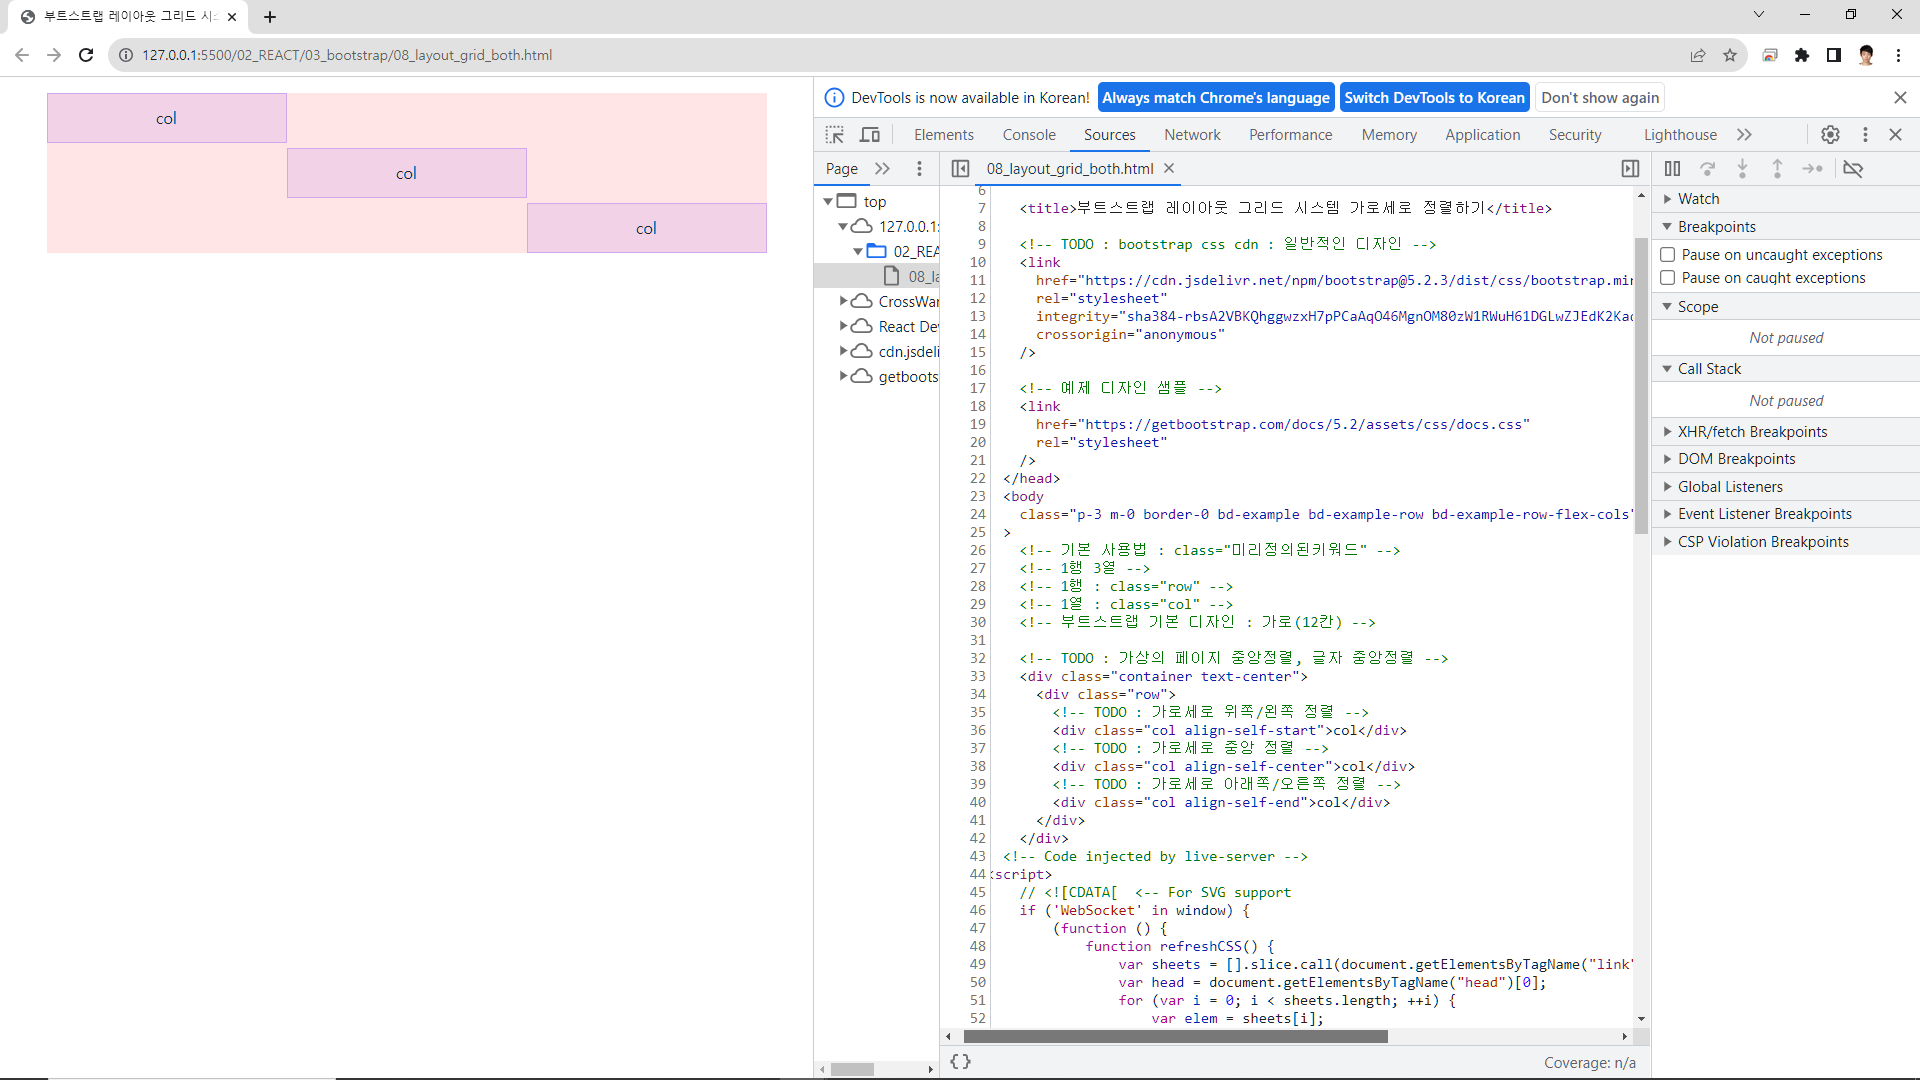Viewport: 1920px width, 1080px height.
Task: Hide the debugger sidebar icon
Action: click(1630, 169)
